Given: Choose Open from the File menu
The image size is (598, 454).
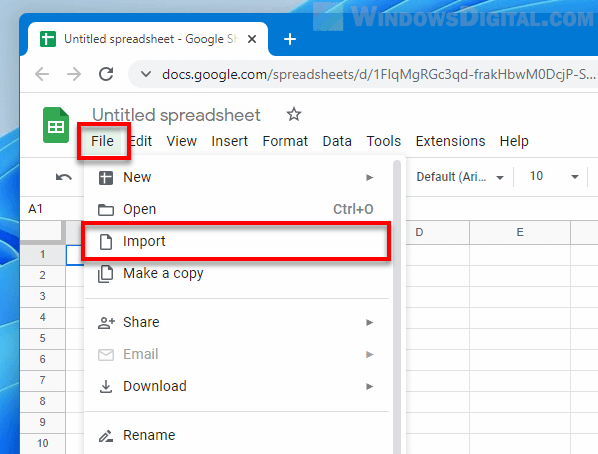Looking at the screenshot, I should pos(236,209).
